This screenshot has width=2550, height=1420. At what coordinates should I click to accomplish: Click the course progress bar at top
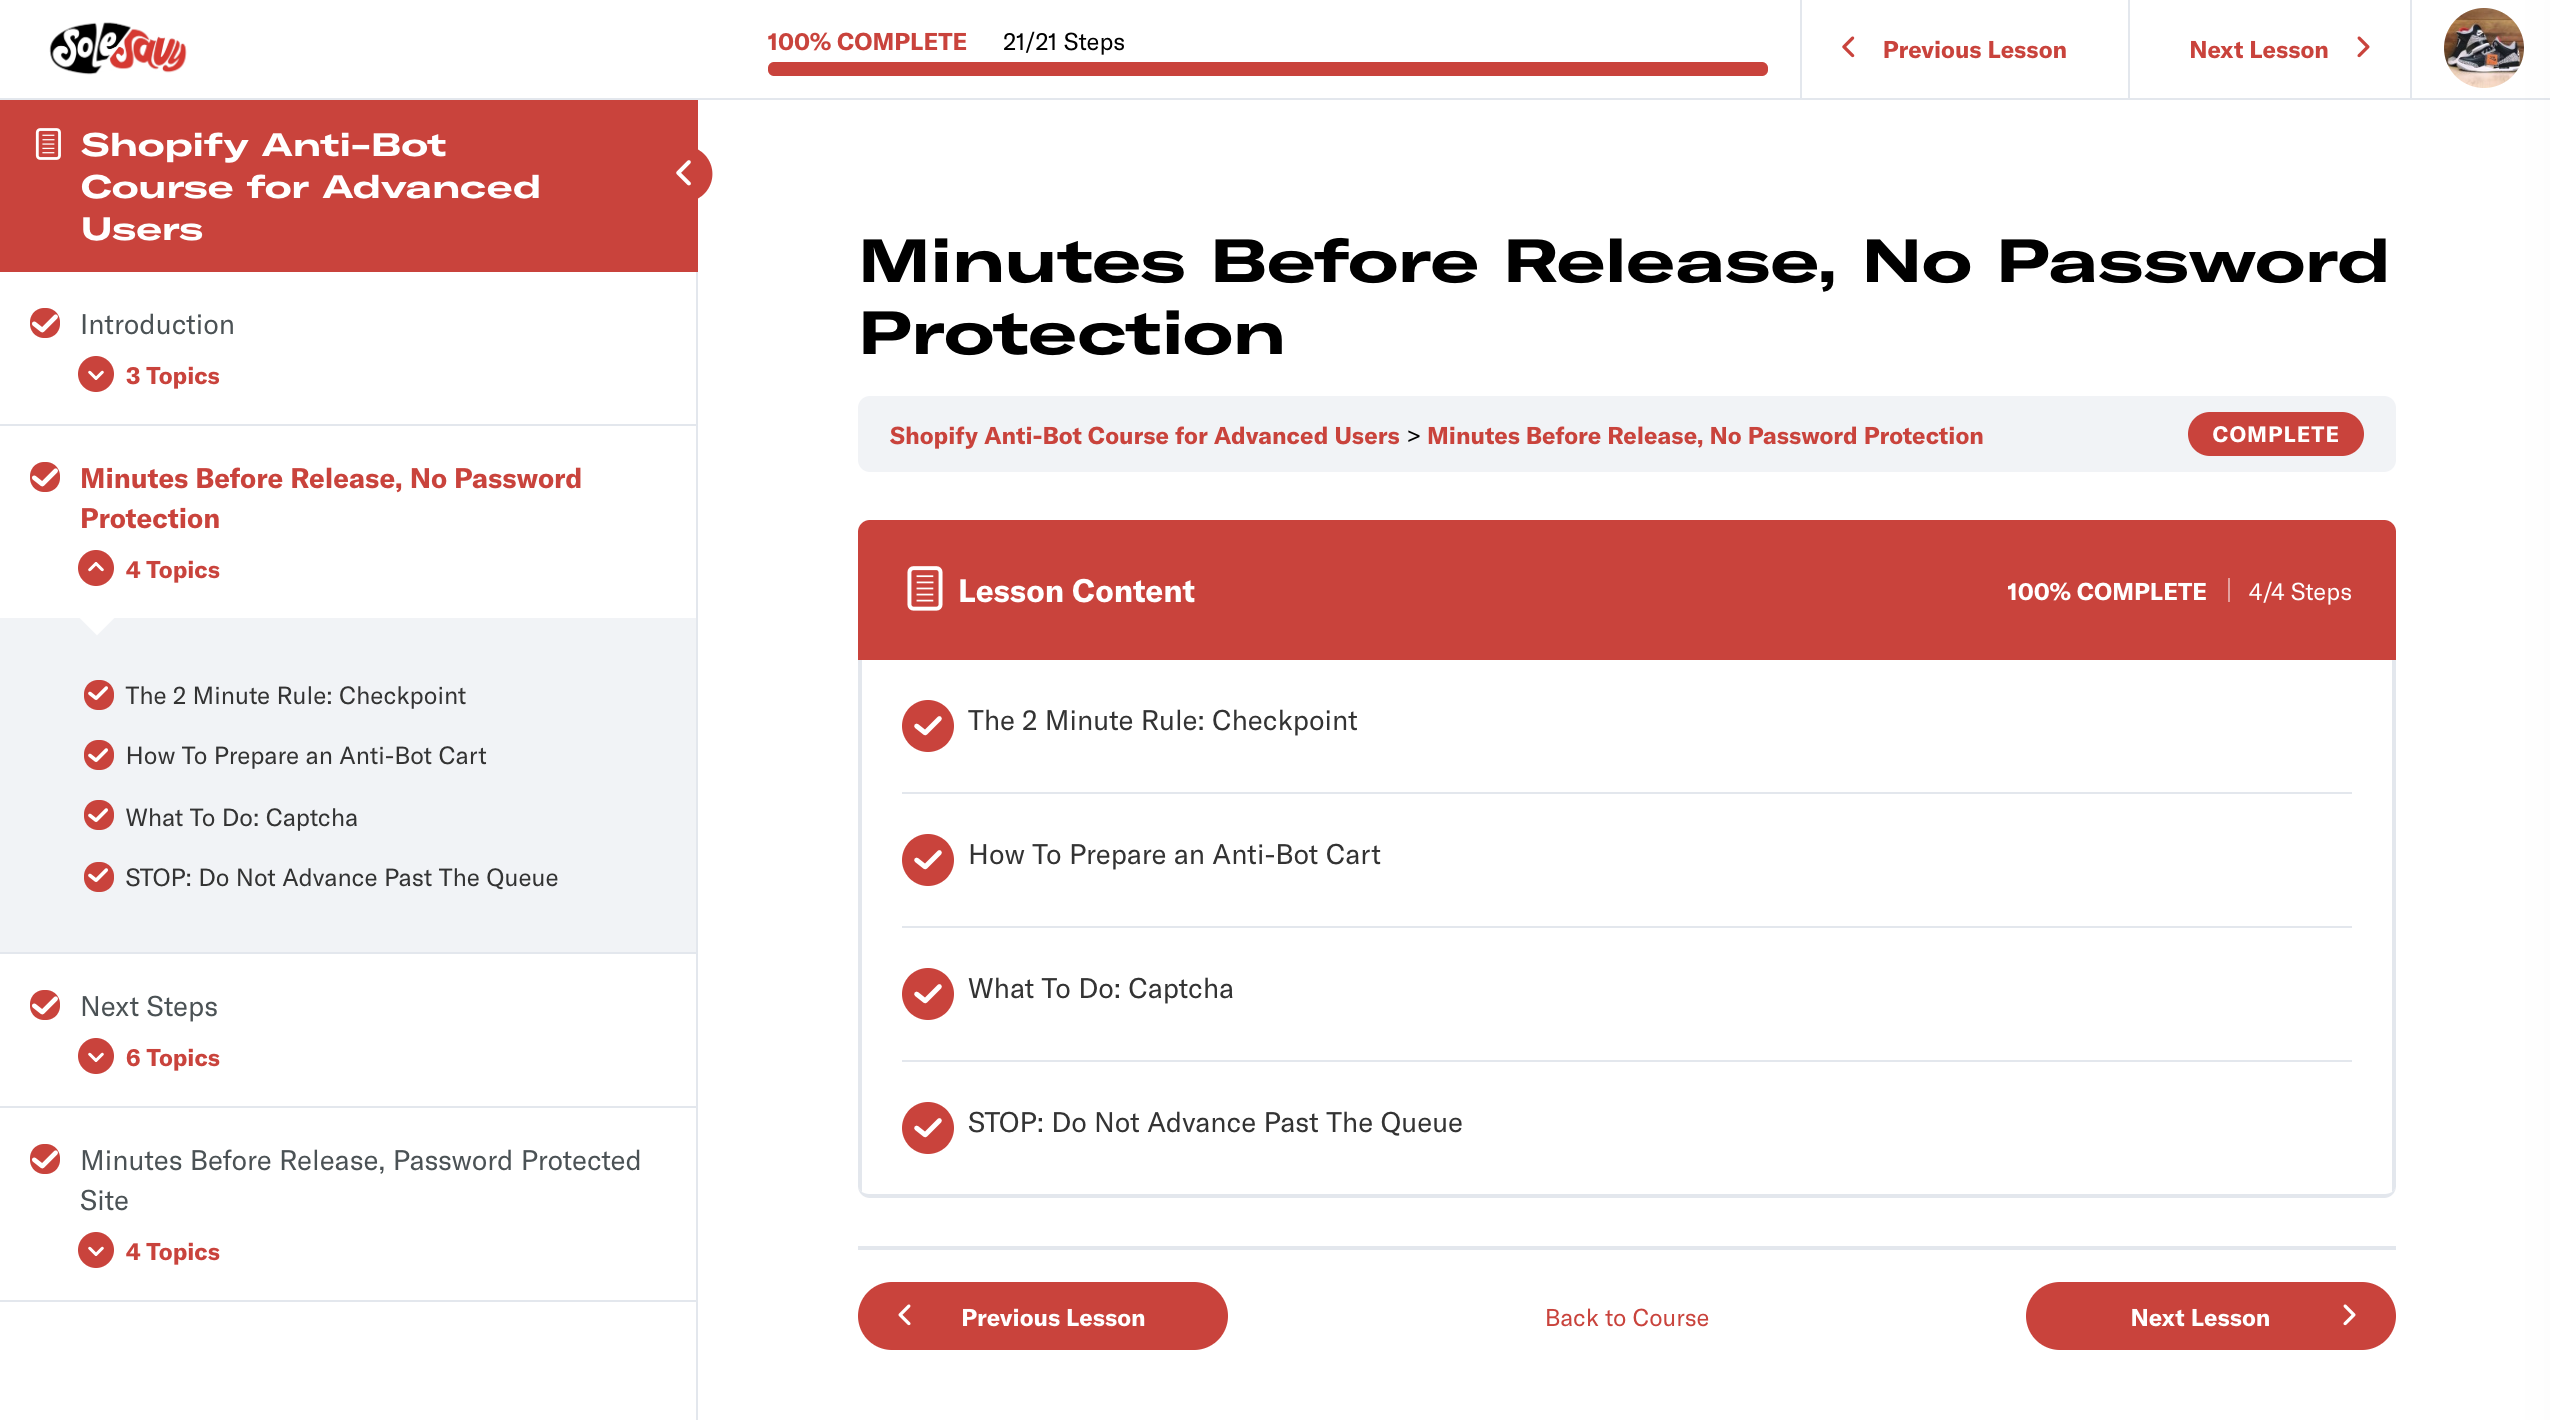point(1267,69)
